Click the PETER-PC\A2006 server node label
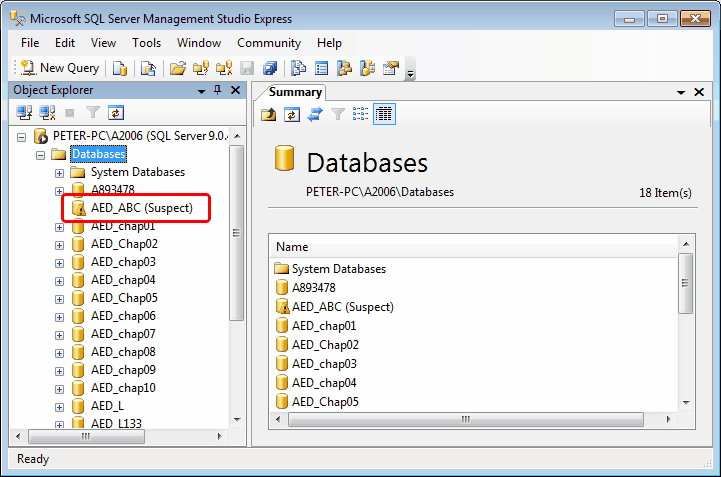Screen dimensions: 721x477 pos(139,136)
